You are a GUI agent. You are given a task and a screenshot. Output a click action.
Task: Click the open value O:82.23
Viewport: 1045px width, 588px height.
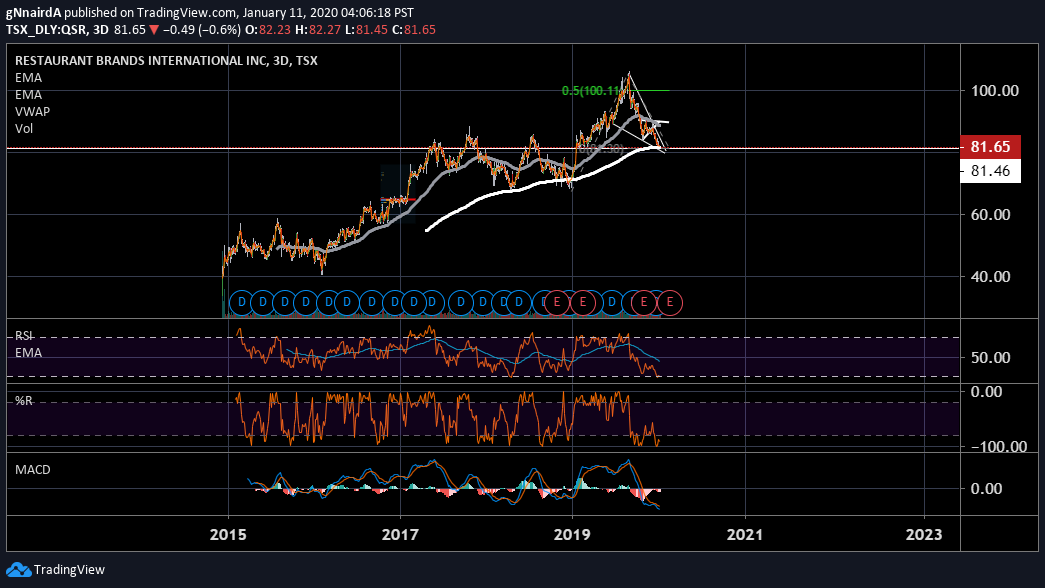pyautogui.click(x=268, y=30)
